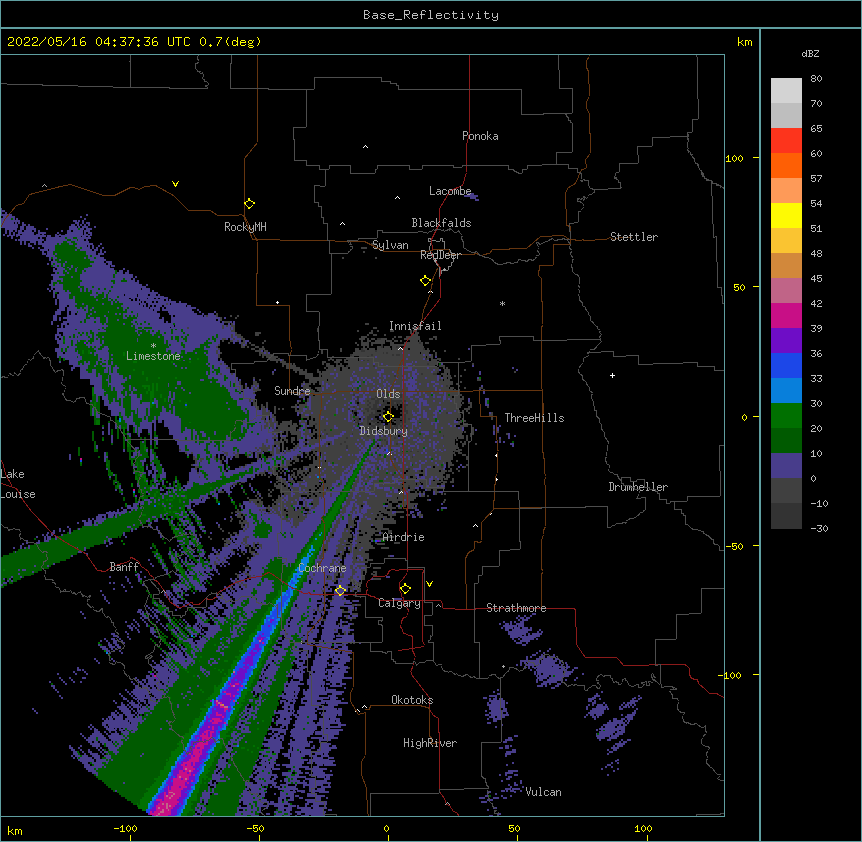The image size is (862, 842).
Task: Click the RedDeer city label
Action: [440, 255]
